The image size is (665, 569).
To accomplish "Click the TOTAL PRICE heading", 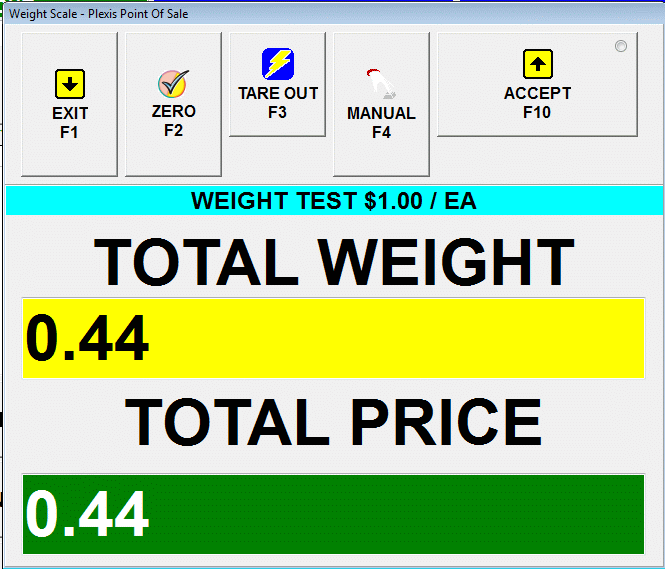I will point(334,421).
